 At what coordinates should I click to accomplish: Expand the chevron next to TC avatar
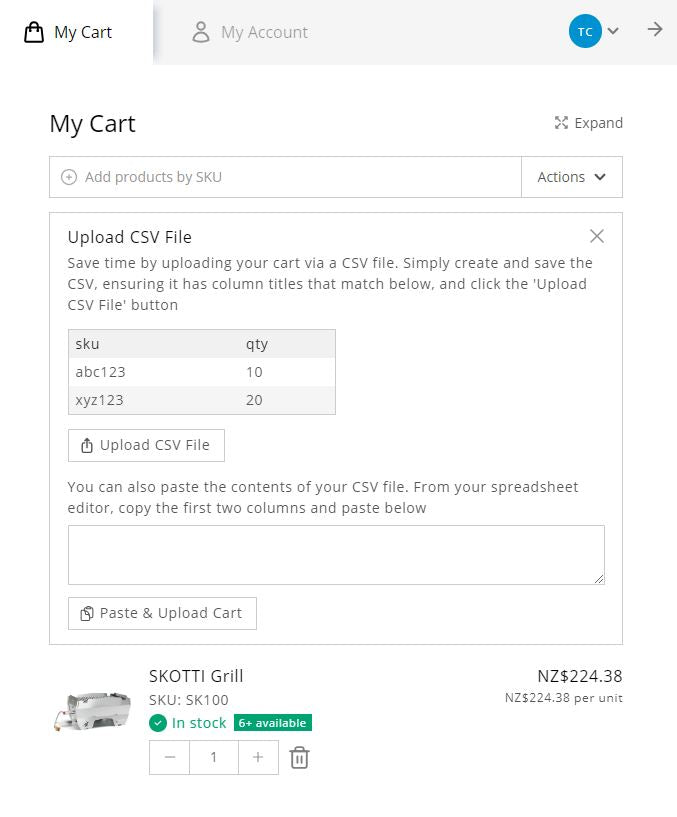tap(613, 31)
